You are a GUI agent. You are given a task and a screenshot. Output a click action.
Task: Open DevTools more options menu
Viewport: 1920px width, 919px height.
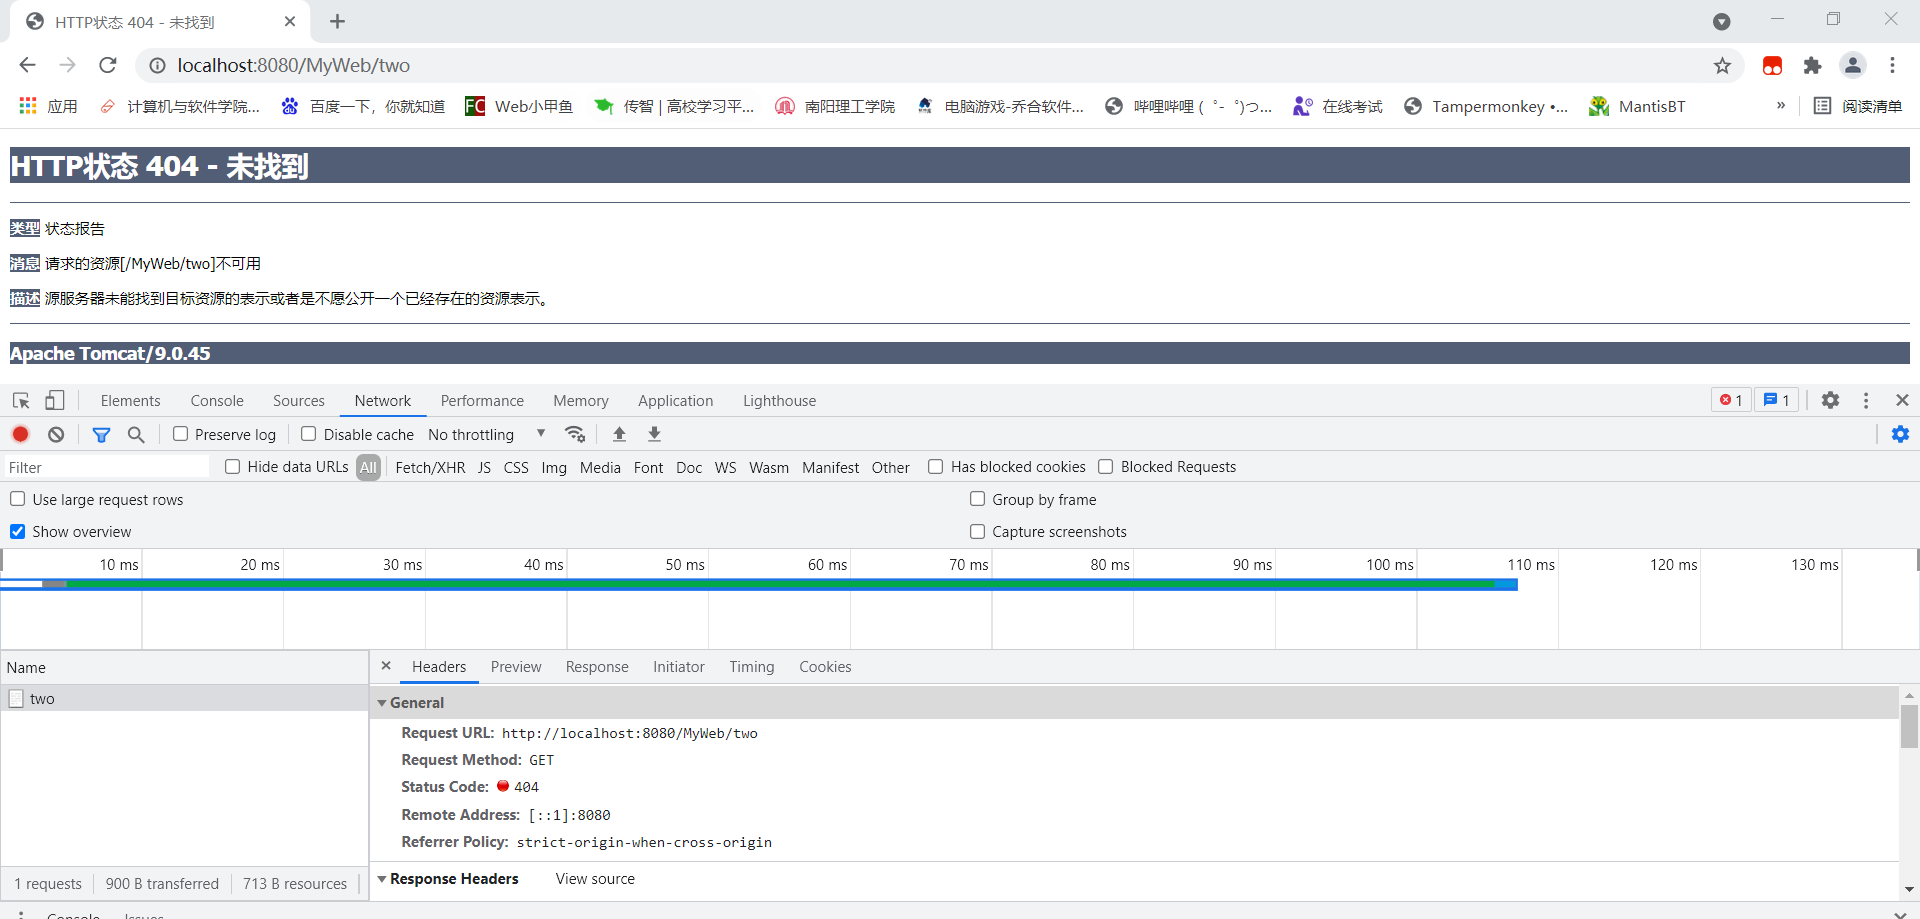[1866, 400]
